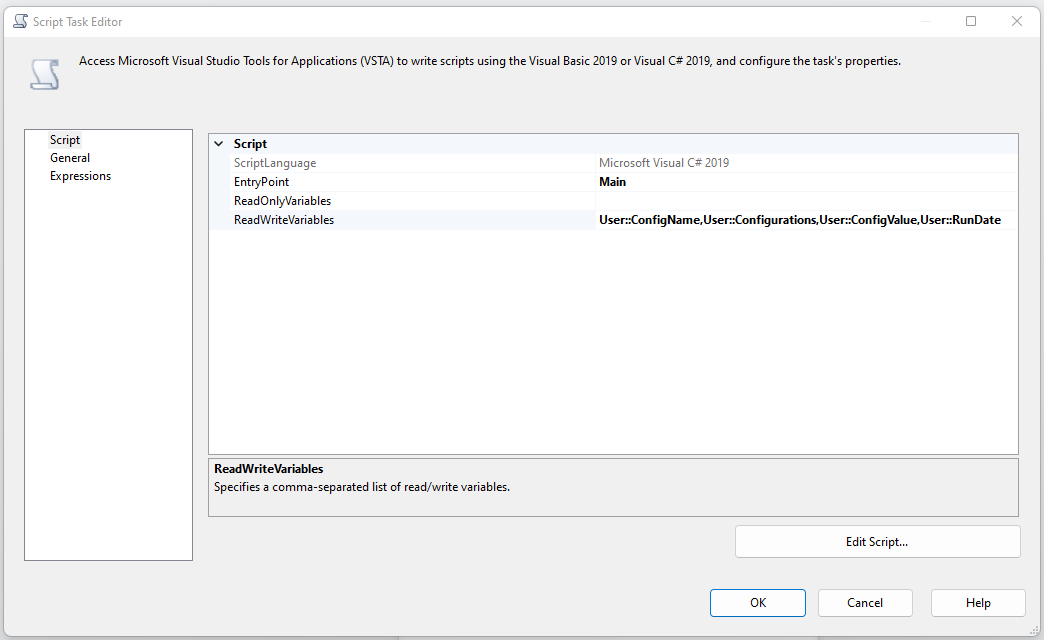Select the EntryPoint property label
This screenshot has height=640, width=1044.
tap(261, 182)
